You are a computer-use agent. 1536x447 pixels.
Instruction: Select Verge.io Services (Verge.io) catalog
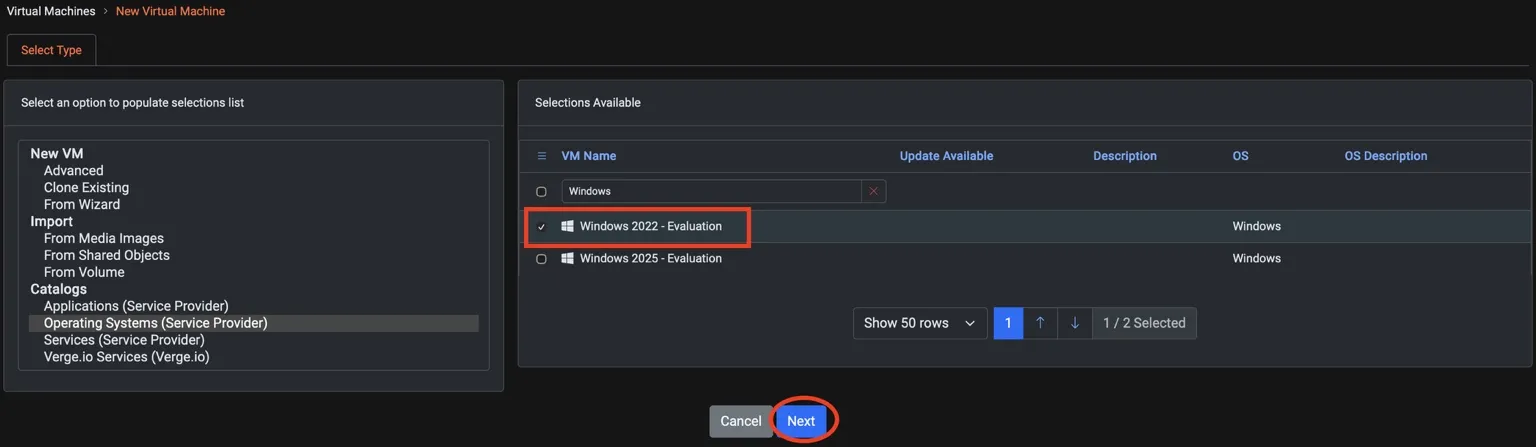click(127, 357)
